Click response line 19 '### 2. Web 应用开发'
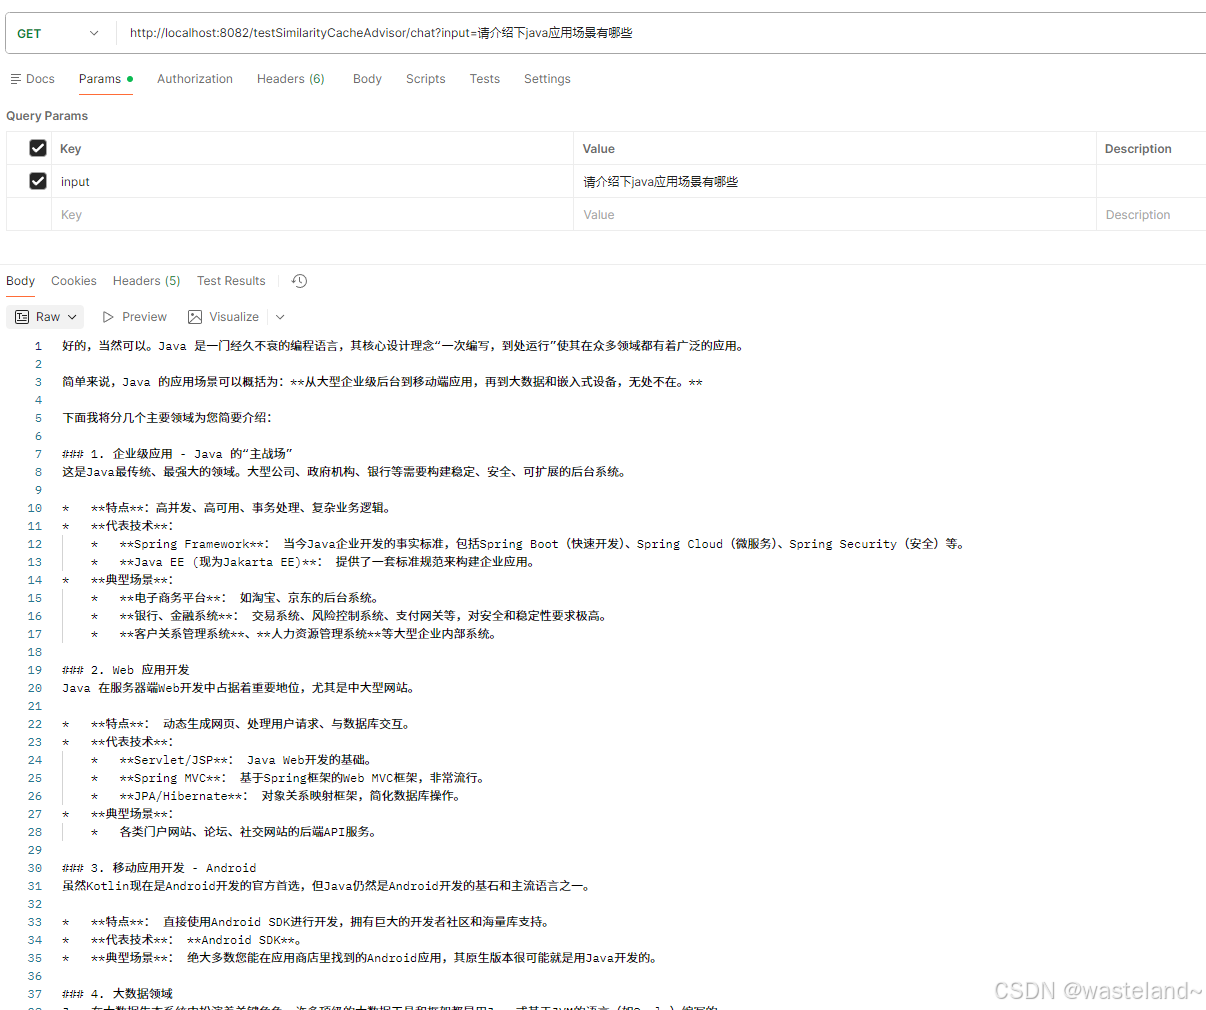 pos(126,670)
